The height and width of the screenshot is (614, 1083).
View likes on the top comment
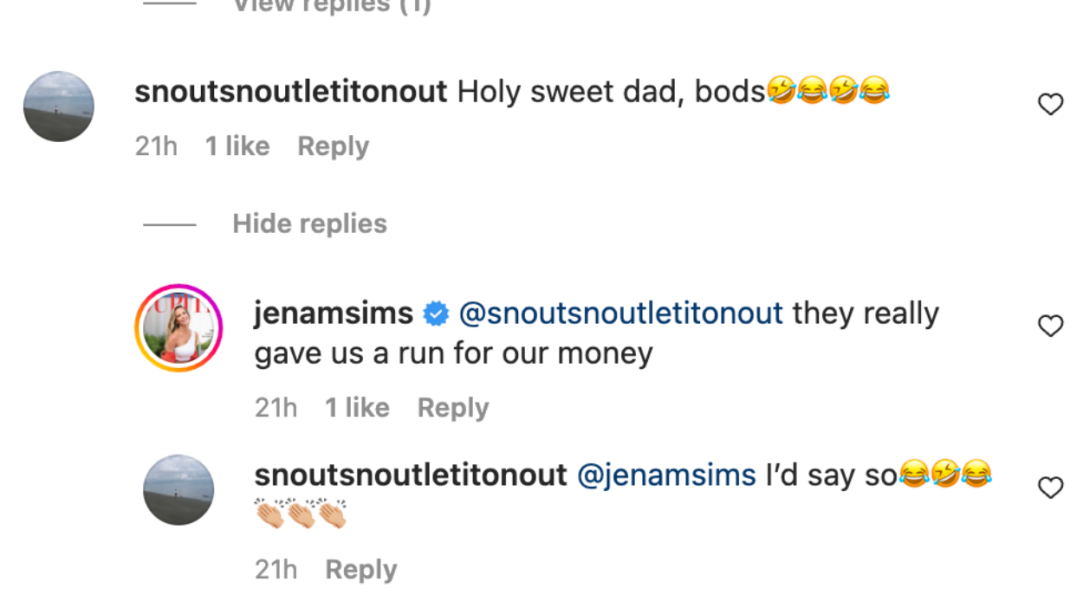coord(237,146)
